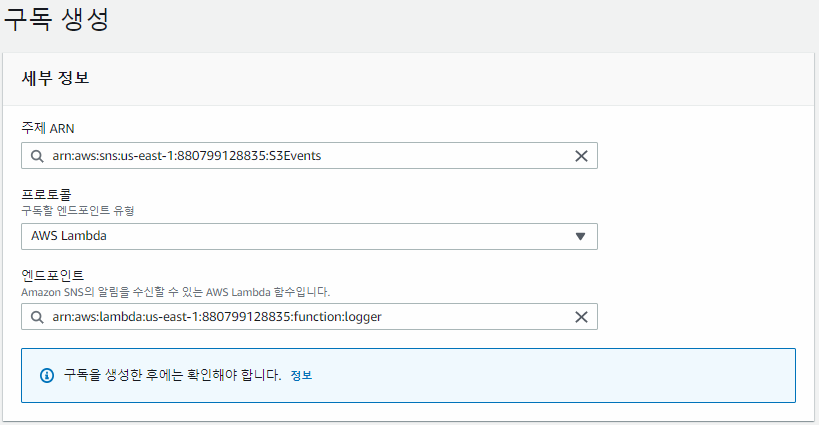
Task: Open the 정보 link in notice
Action: tap(301, 375)
